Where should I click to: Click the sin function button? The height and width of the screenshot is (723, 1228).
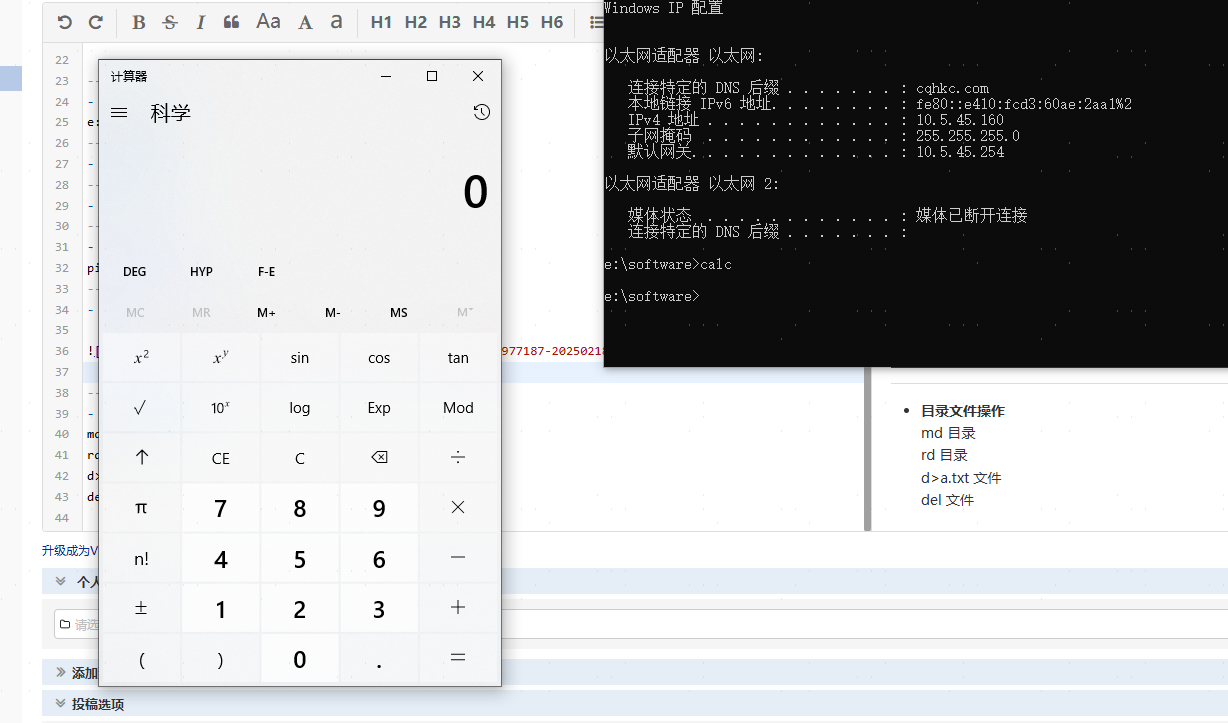click(x=300, y=358)
